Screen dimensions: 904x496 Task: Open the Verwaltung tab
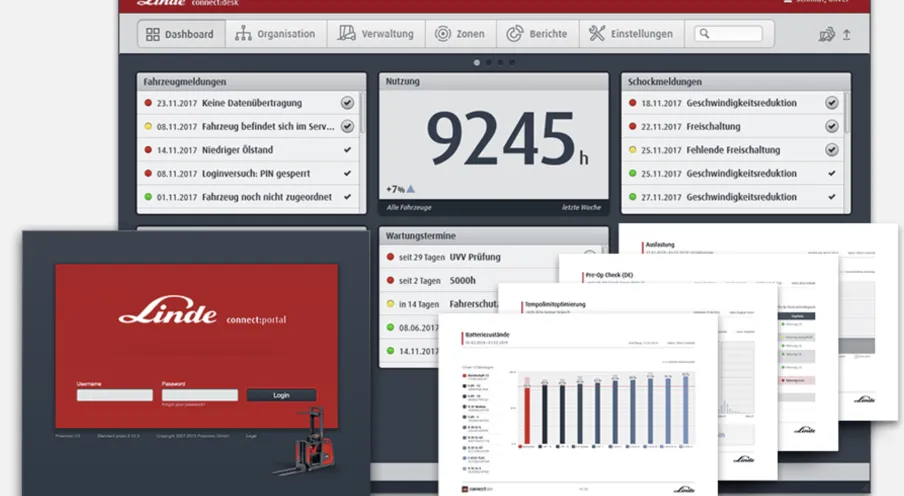click(x=376, y=34)
